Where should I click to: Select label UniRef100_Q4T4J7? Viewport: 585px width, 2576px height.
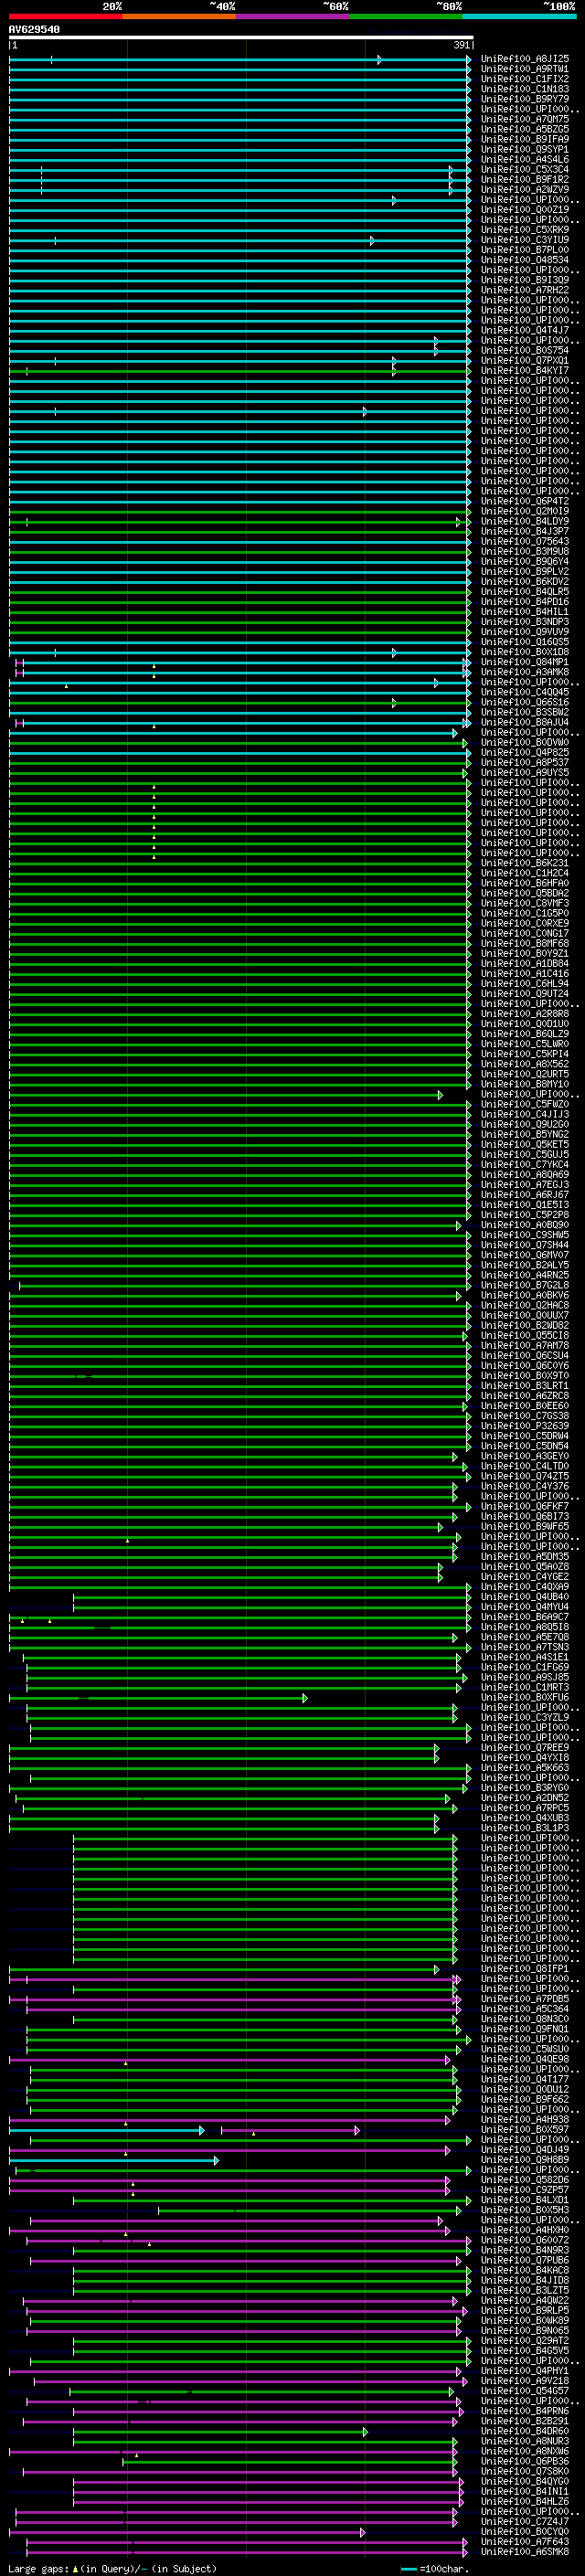point(525,330)
